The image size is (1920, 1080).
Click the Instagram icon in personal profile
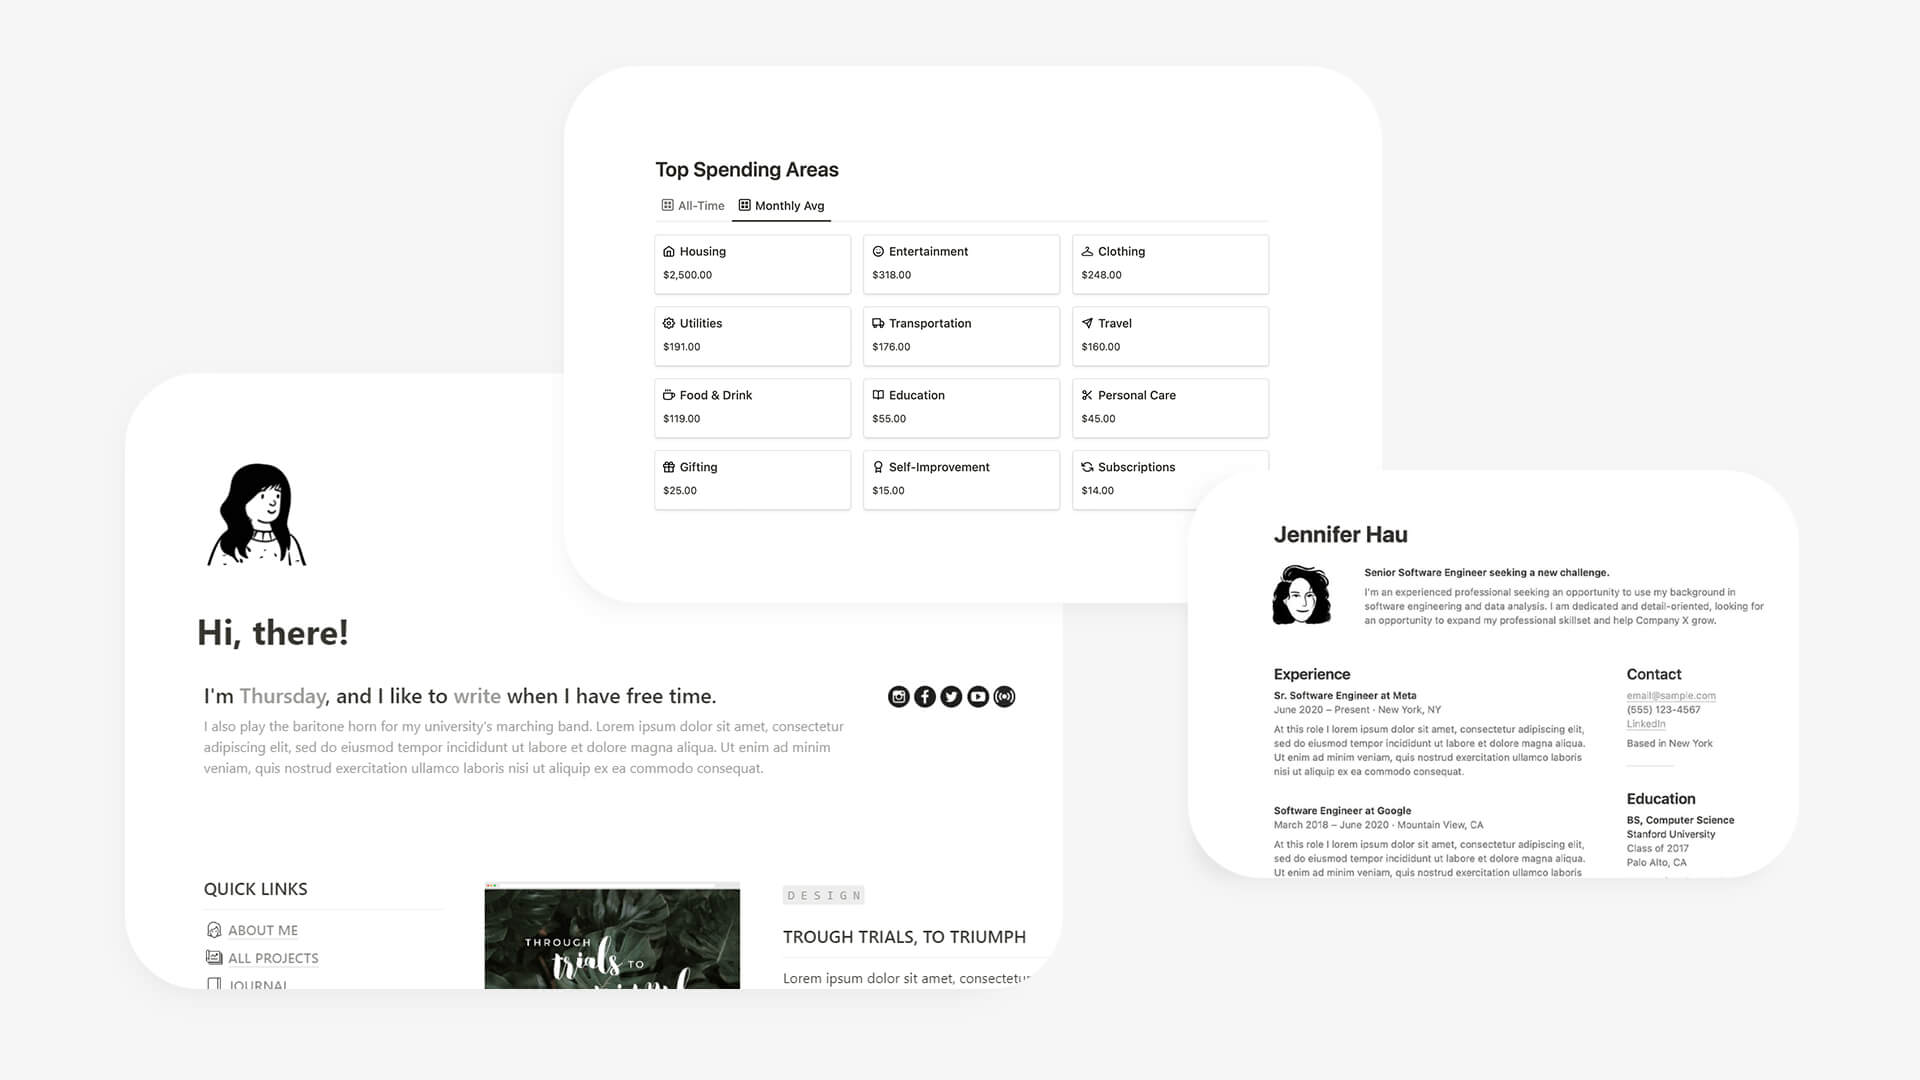point(898,696)
